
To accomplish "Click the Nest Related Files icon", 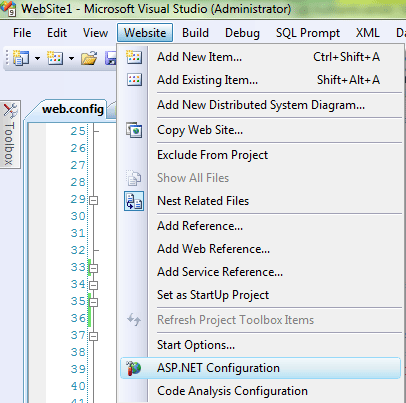I will coord(134,201).
